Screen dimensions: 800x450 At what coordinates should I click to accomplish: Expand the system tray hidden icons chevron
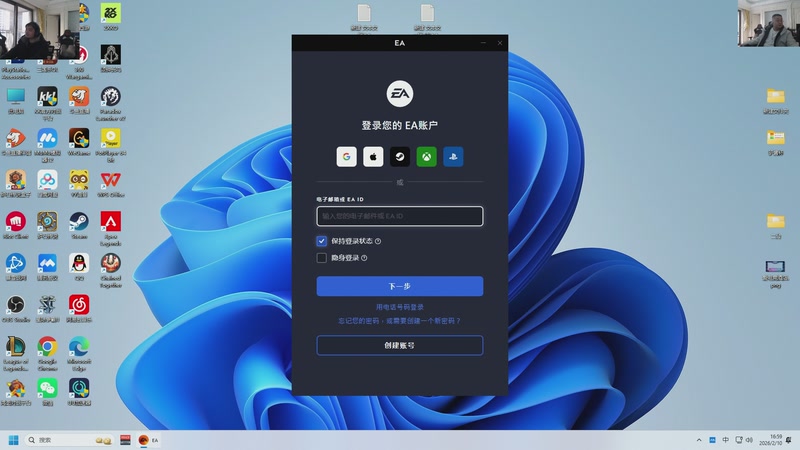(699, 440)
